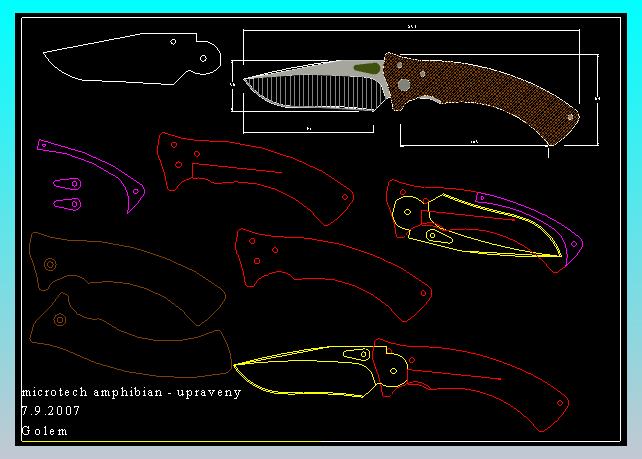Select the striped blade grind of rendered knife
This screenshot has height=459, width=642.
315,92
